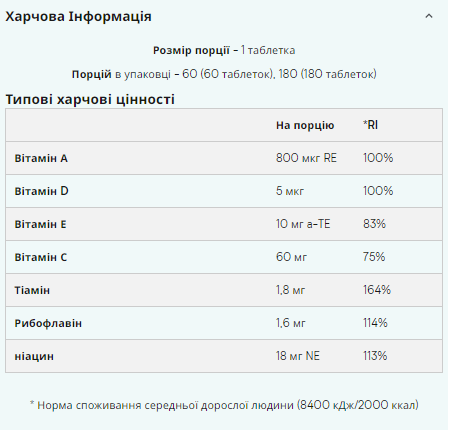Screen dimensions: 449x430
Task: Collapse the Харчова Інформація section chevron
Action: [x=429, y=16]
